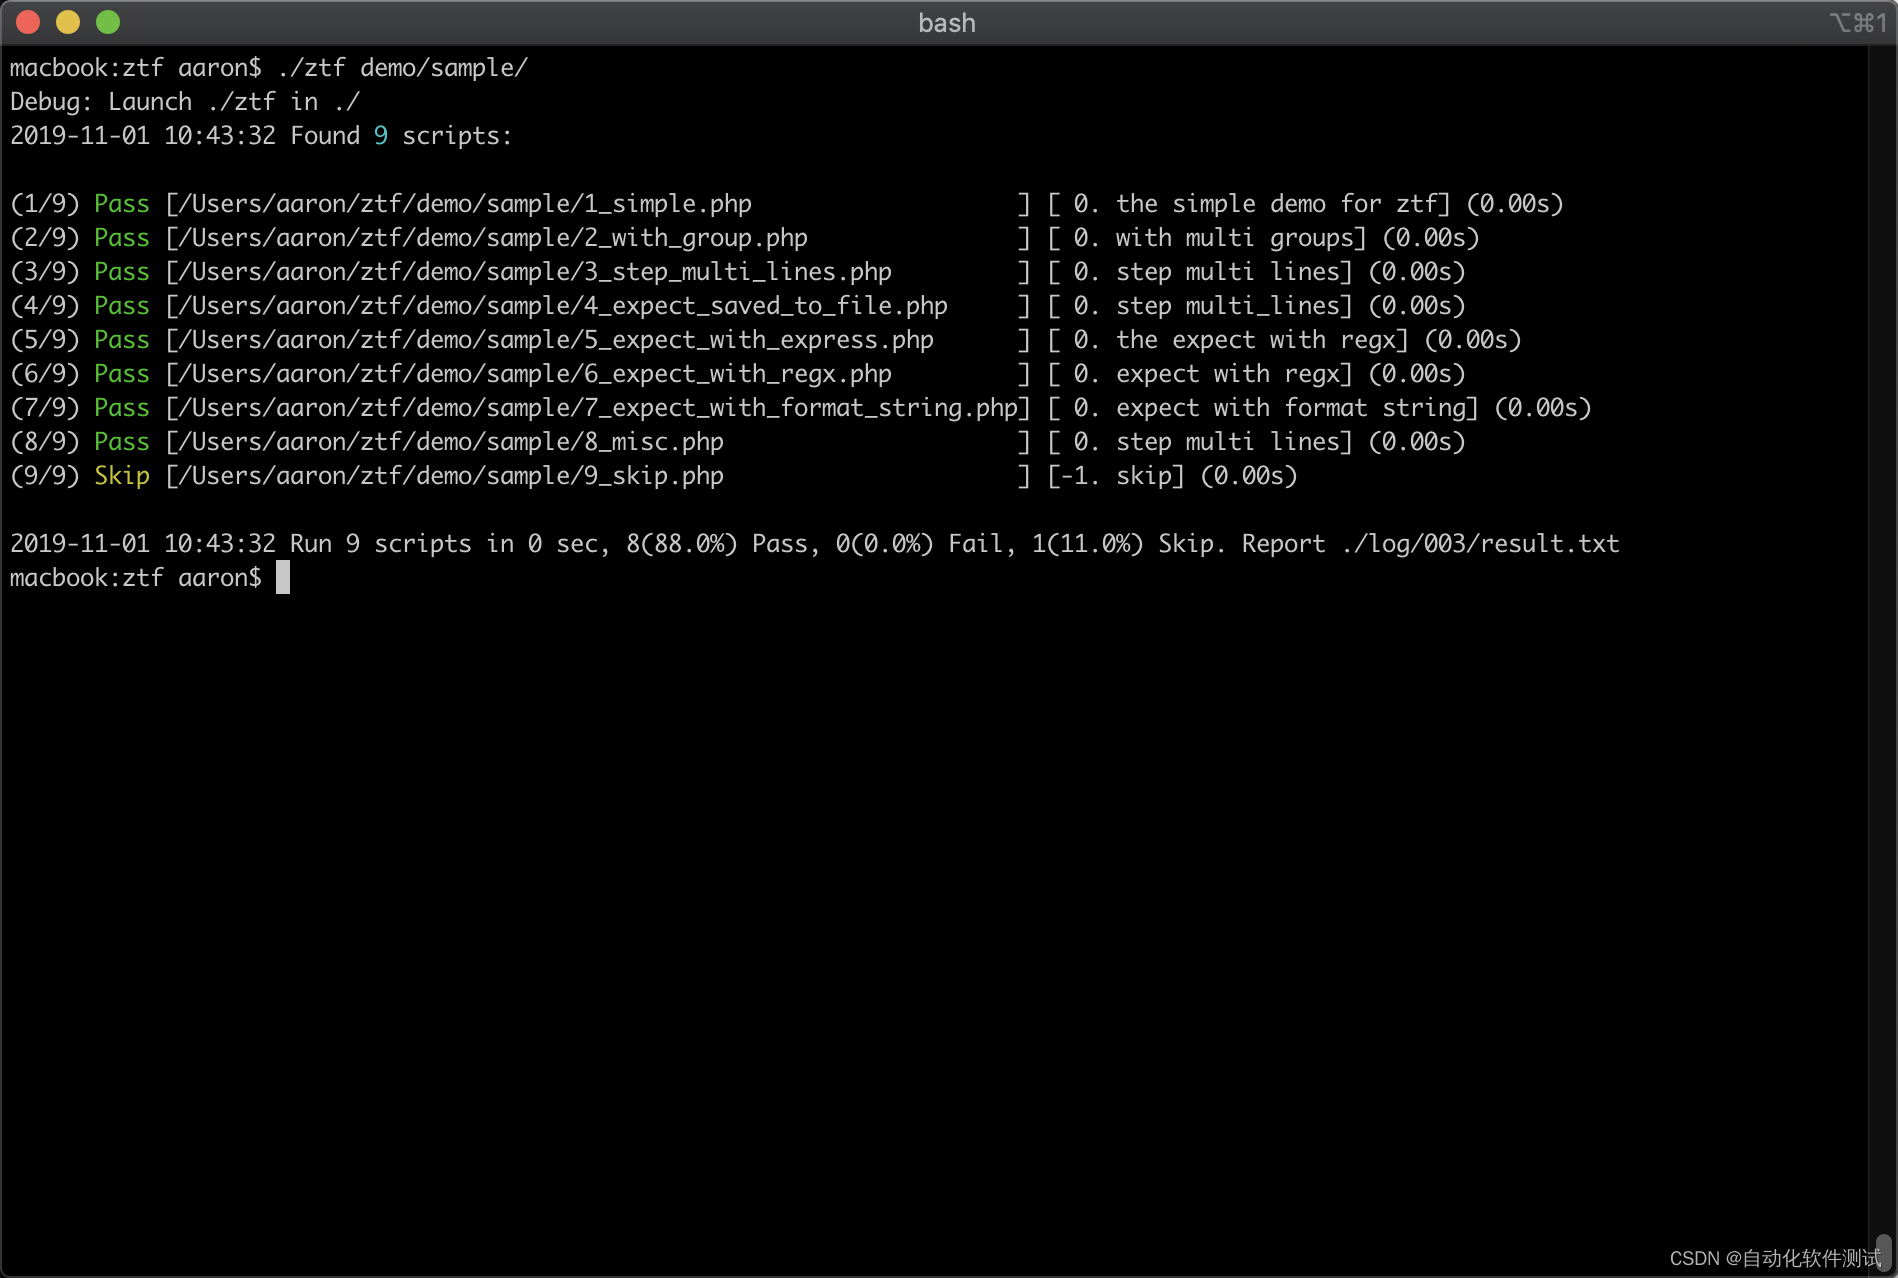Click the 4_expect_saved_to_file.php file path

pyautogui.click(x=563, y=306)
